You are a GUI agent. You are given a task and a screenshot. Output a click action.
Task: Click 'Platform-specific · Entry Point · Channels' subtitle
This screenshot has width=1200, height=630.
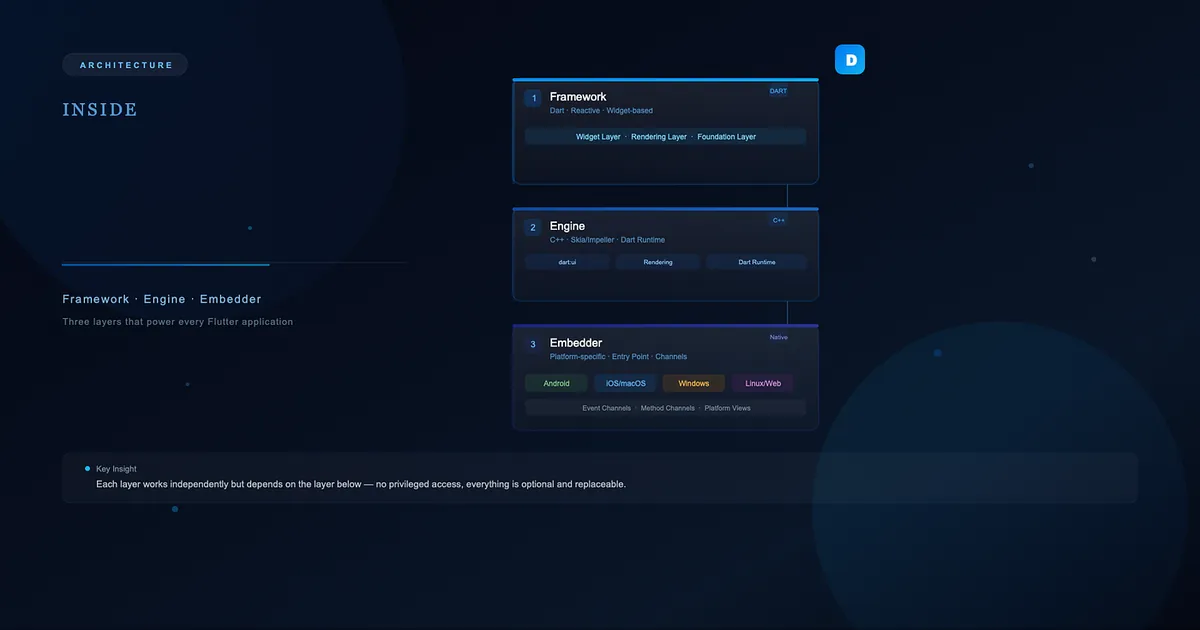tap(618, 357)
